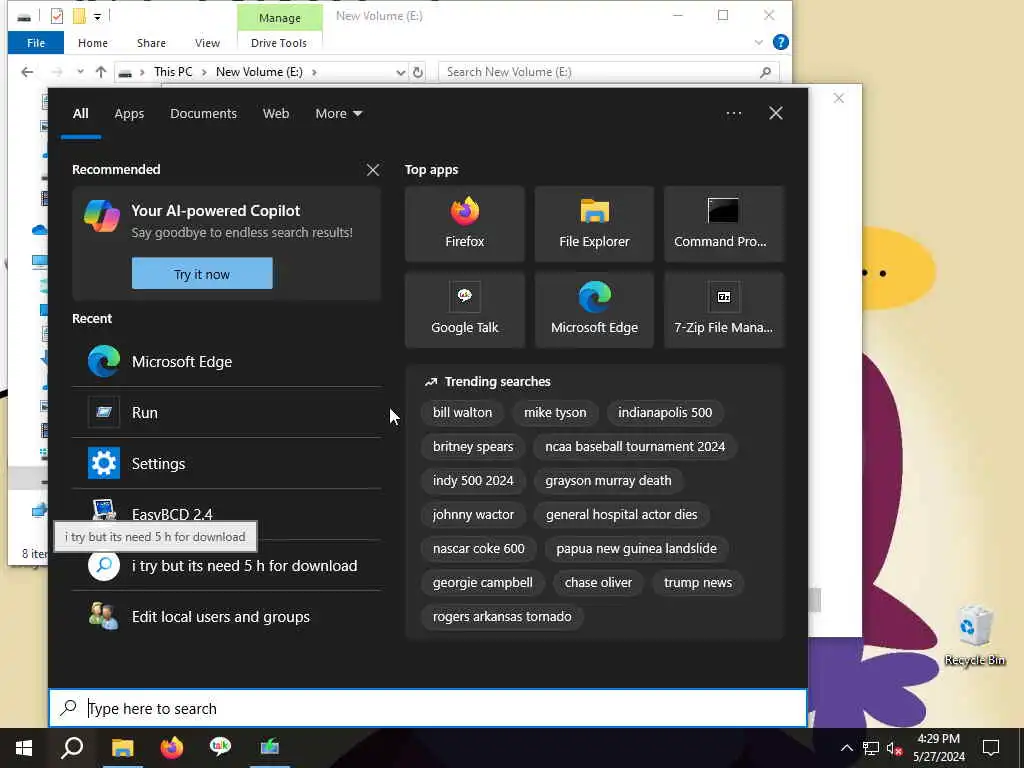This screenshot has height=768, width=1024.
Task: Open Microsoft Edge tile in Top apps
Action: point(594,310)
